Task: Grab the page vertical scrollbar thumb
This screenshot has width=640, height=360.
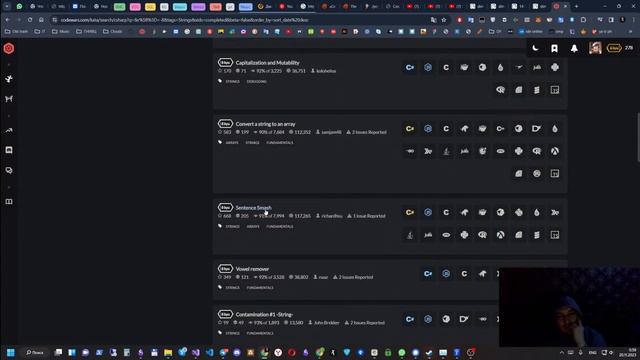Action: point(638,138)
